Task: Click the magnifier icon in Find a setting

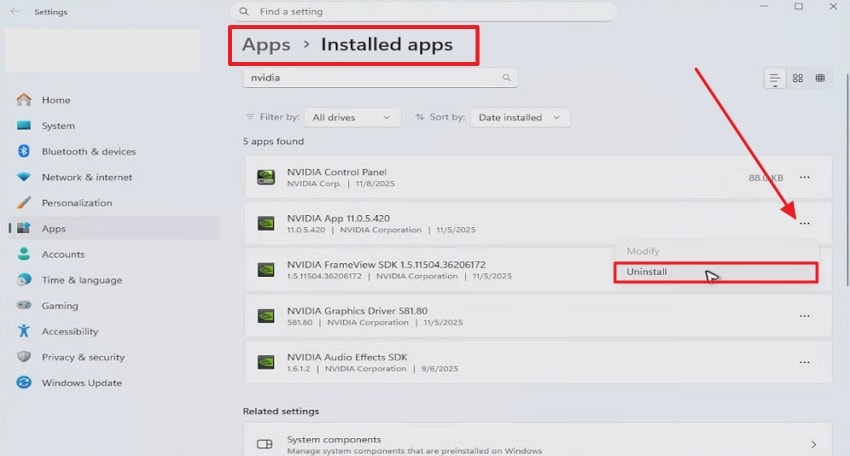Action: click(x=244, y=11)
